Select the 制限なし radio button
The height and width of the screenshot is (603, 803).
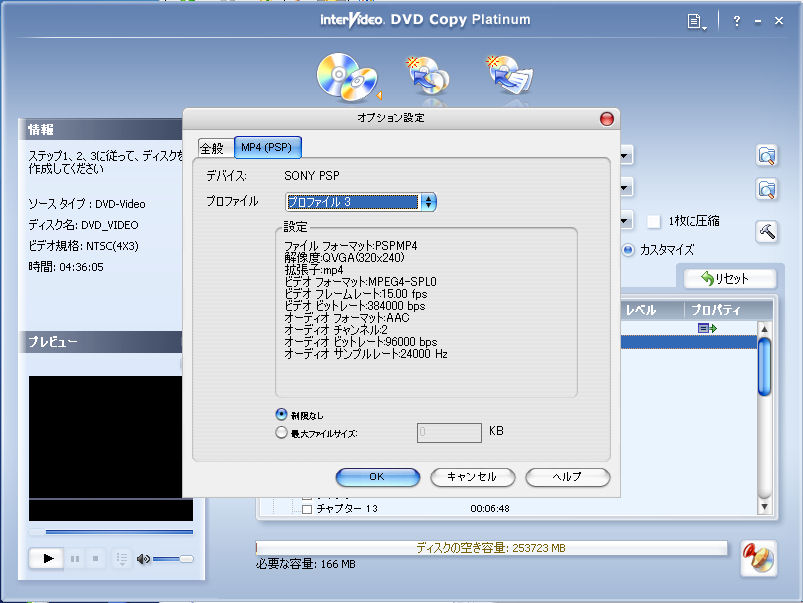tap(281, 415)
